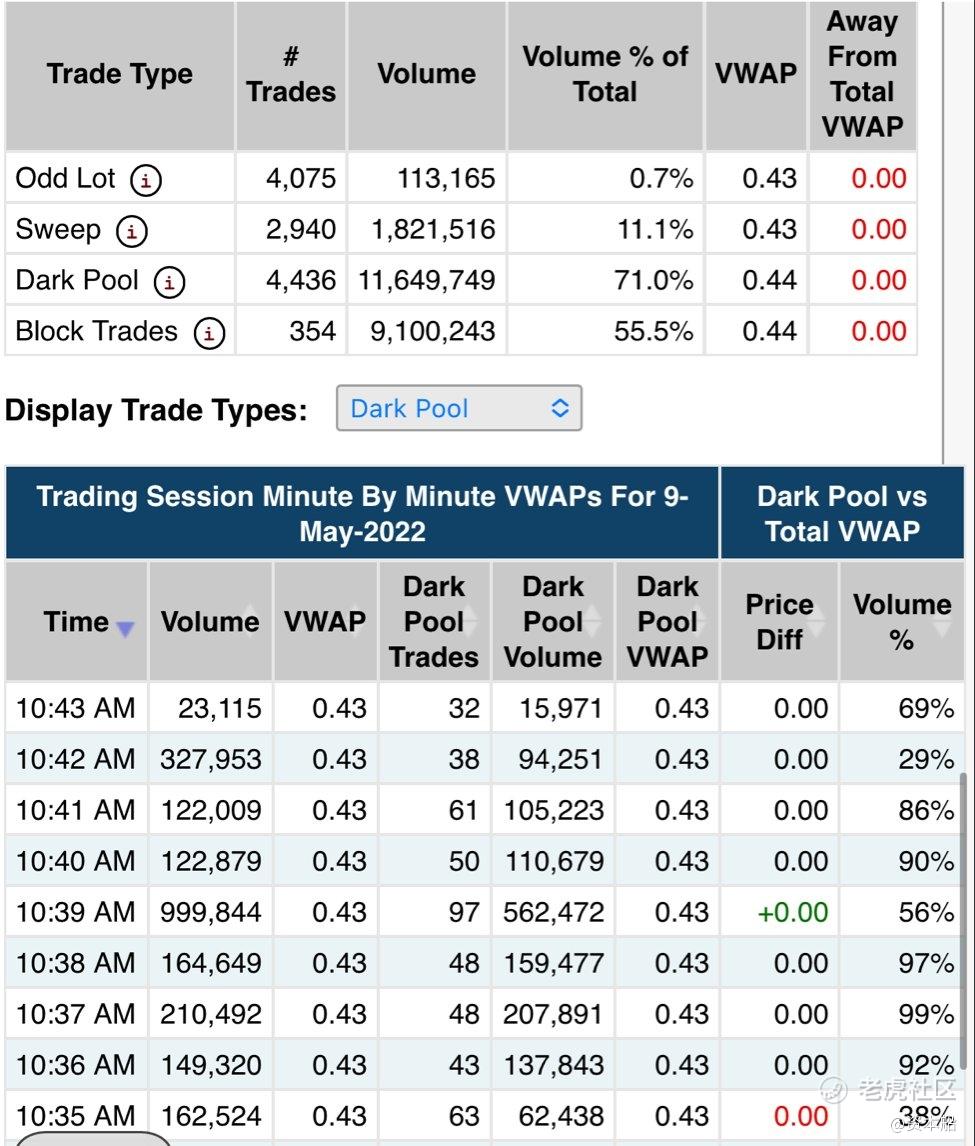Sort table by Volume column

tap(210, 622)
